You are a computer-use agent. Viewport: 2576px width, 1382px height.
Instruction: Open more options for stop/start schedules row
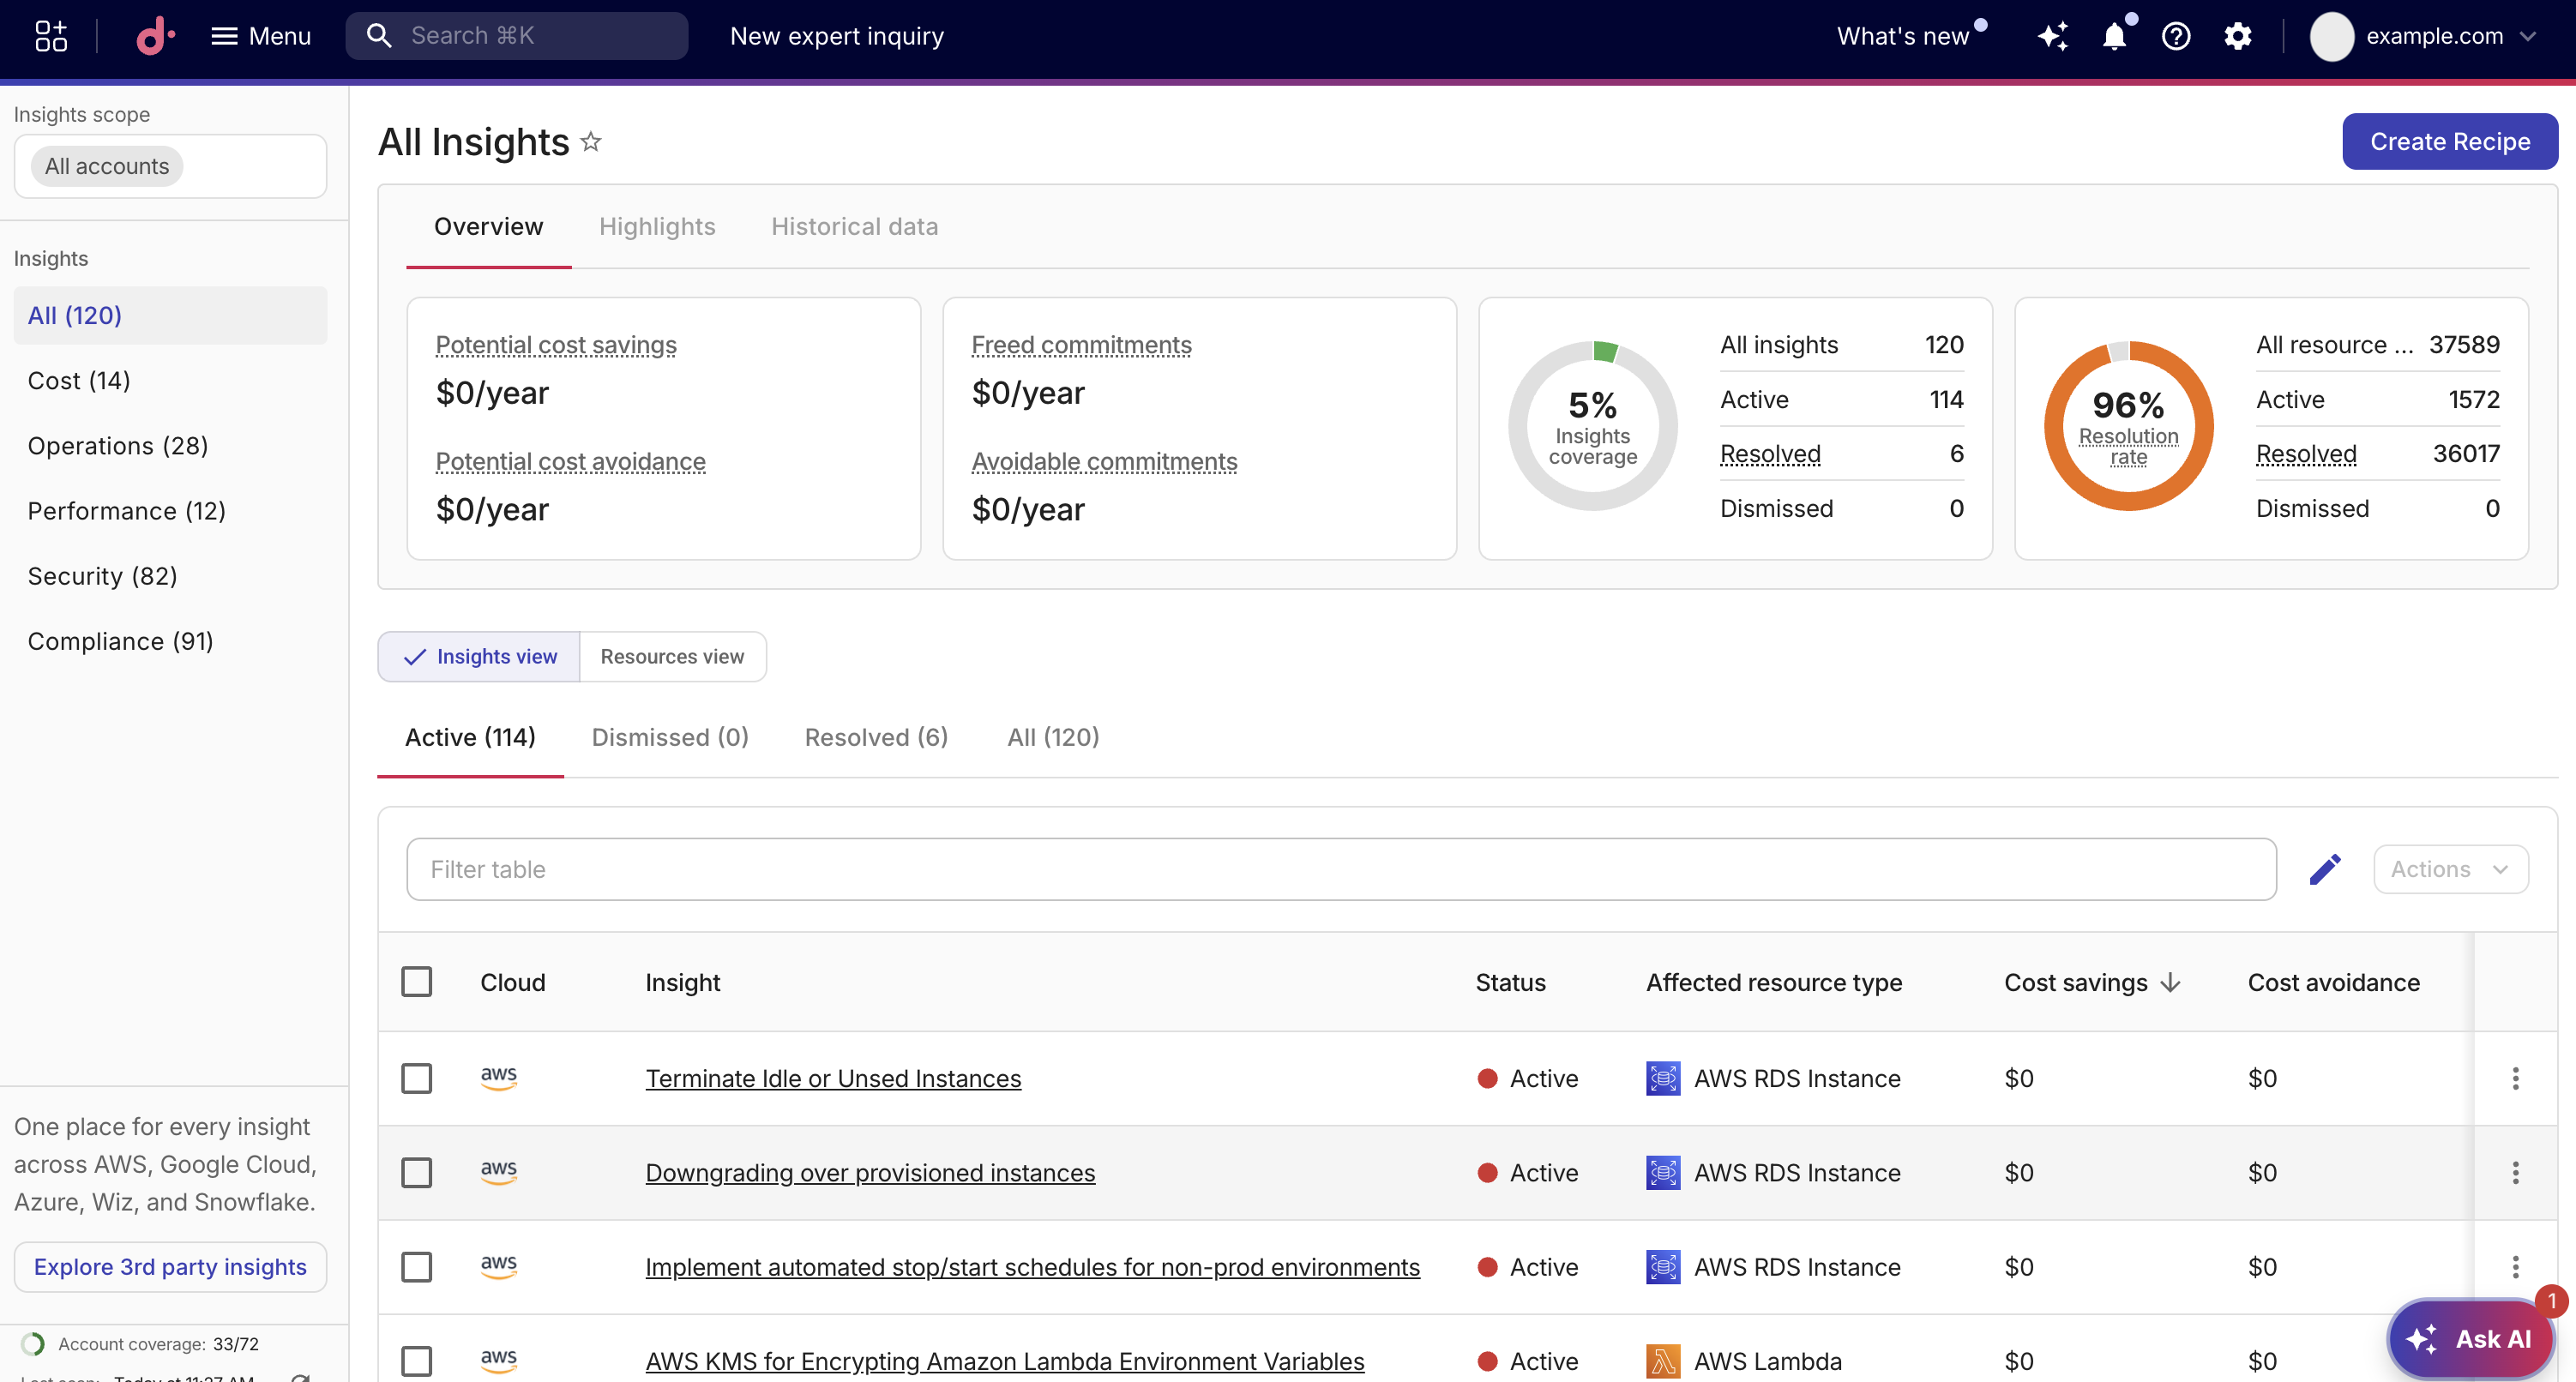coord(2515,1268)
